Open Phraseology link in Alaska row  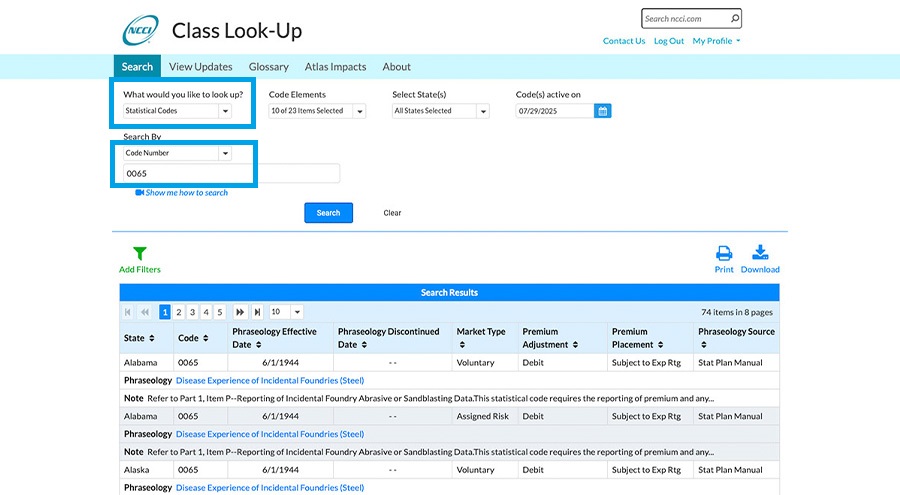pyautogui.click(x=270, y=487)
